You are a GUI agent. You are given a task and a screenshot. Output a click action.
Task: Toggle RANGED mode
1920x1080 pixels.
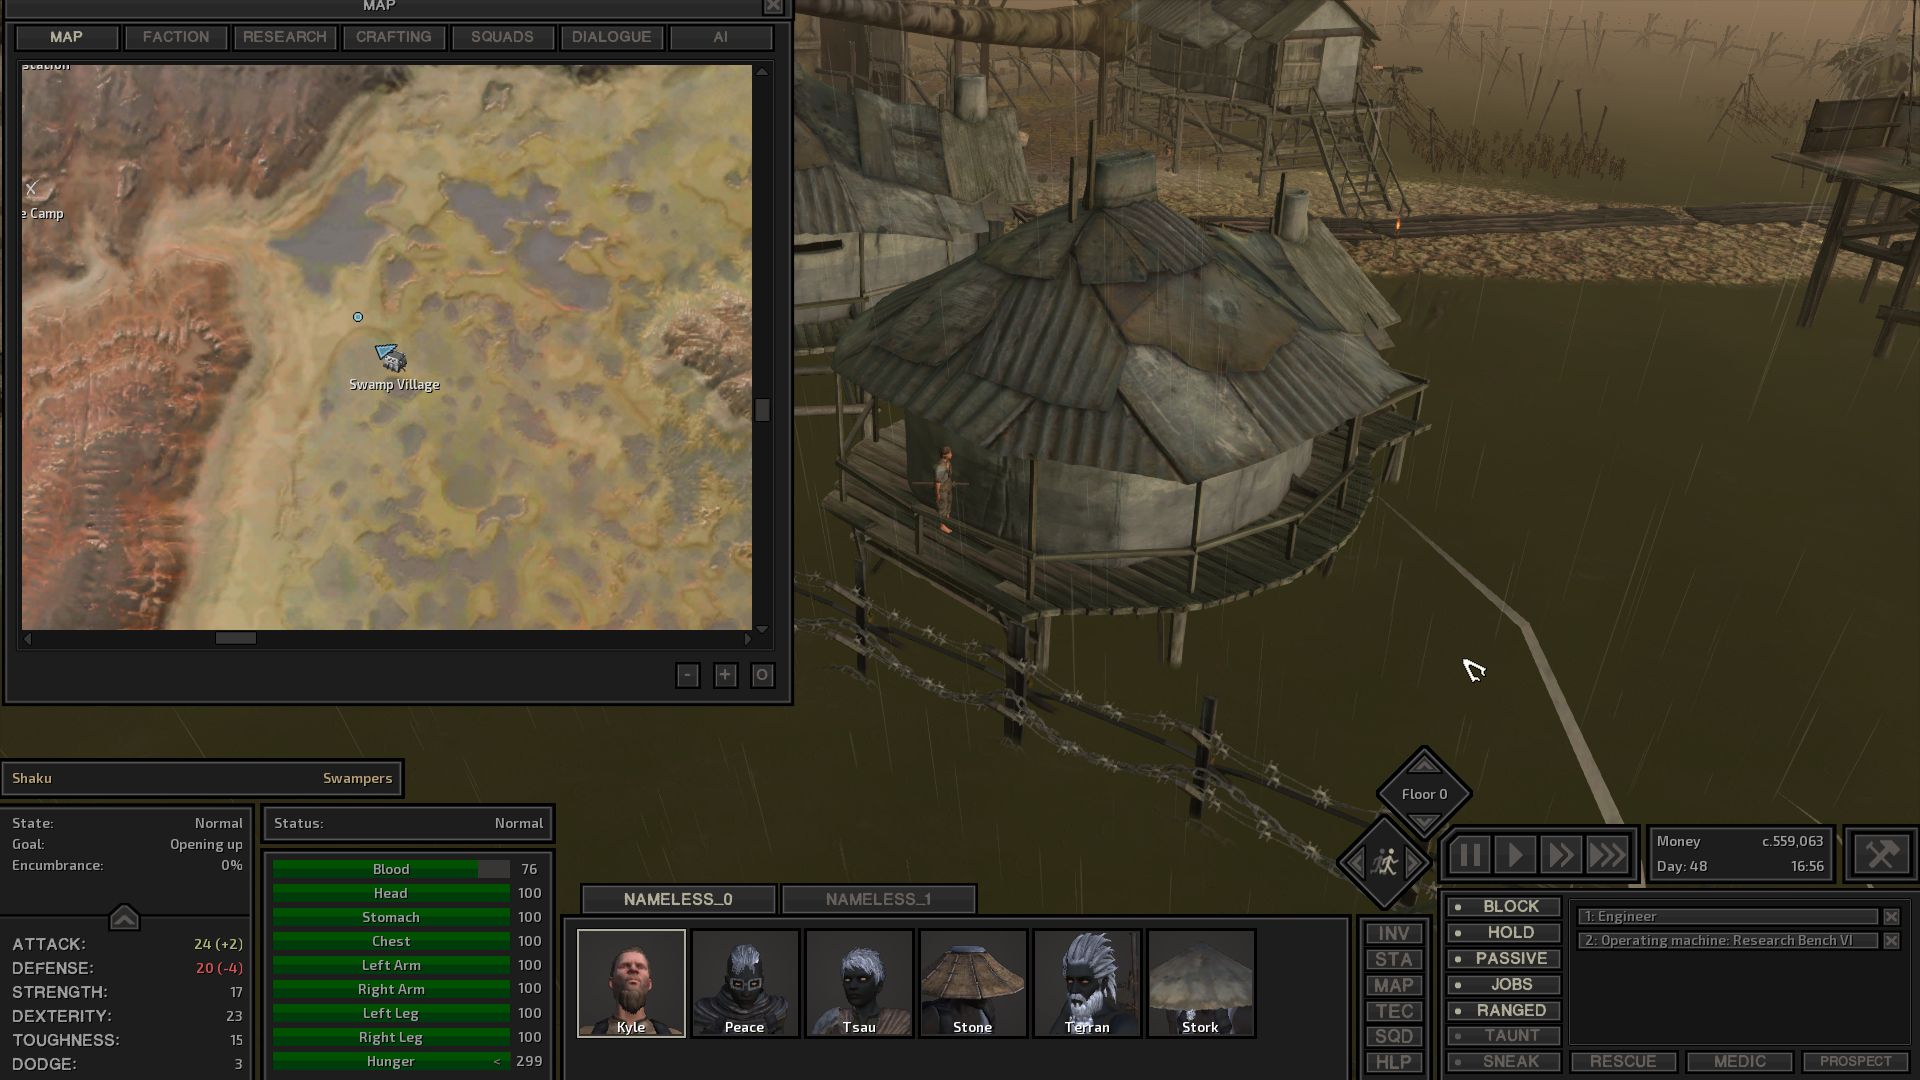[x=1504, y=1011]
